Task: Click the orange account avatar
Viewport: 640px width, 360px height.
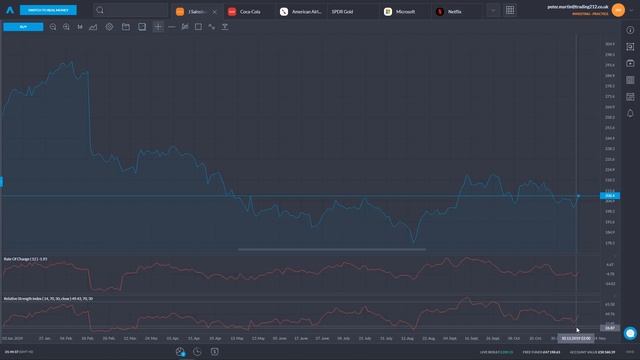Action: tap(618, 10)
